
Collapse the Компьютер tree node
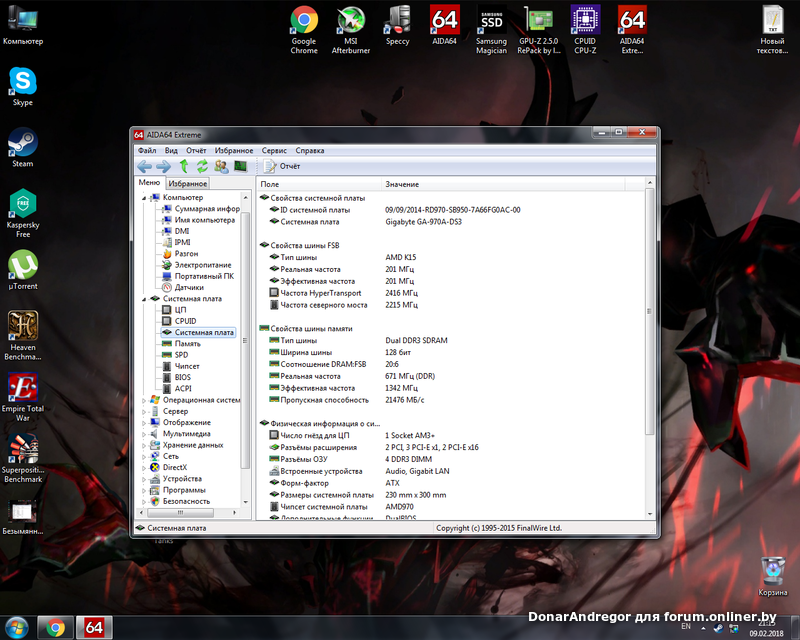[x=144, y=198]
